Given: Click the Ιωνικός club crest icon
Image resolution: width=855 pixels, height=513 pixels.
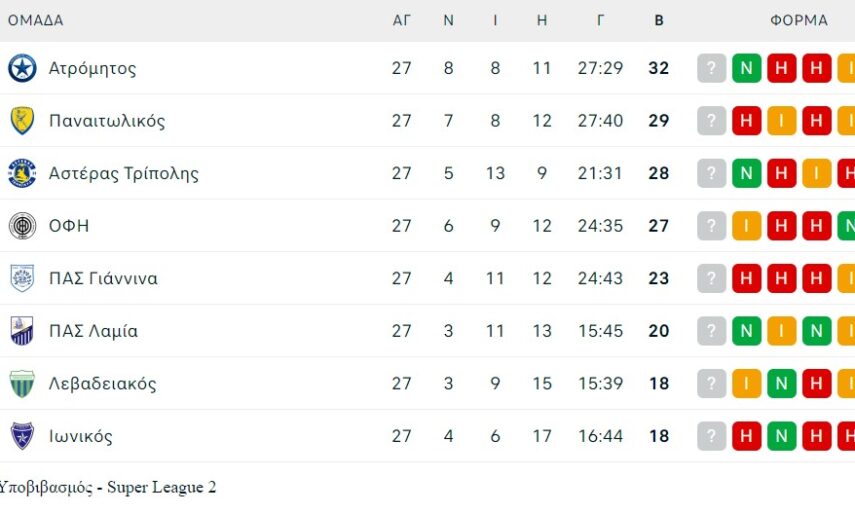Looking at the screenshot, I should coord(22,436).
